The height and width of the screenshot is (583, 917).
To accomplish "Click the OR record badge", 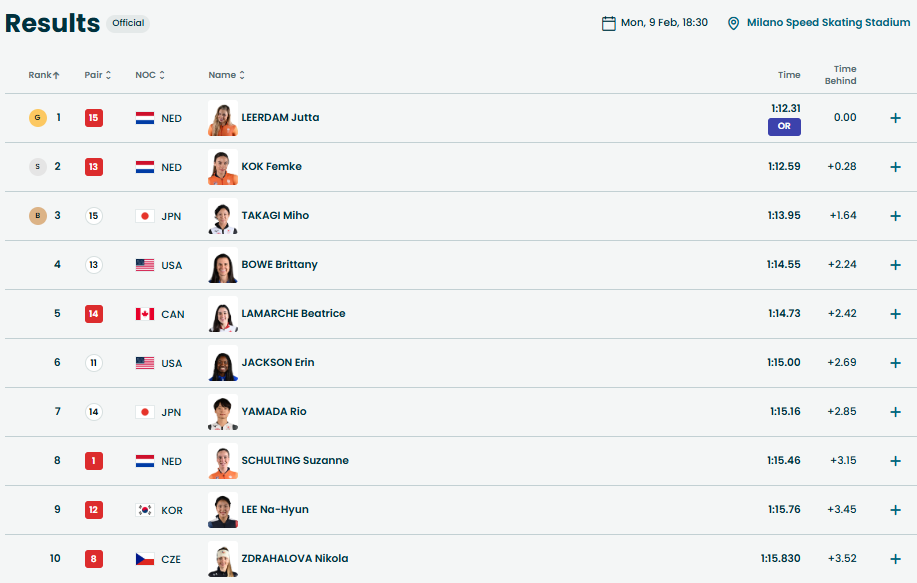I will (x=784, y=127).
